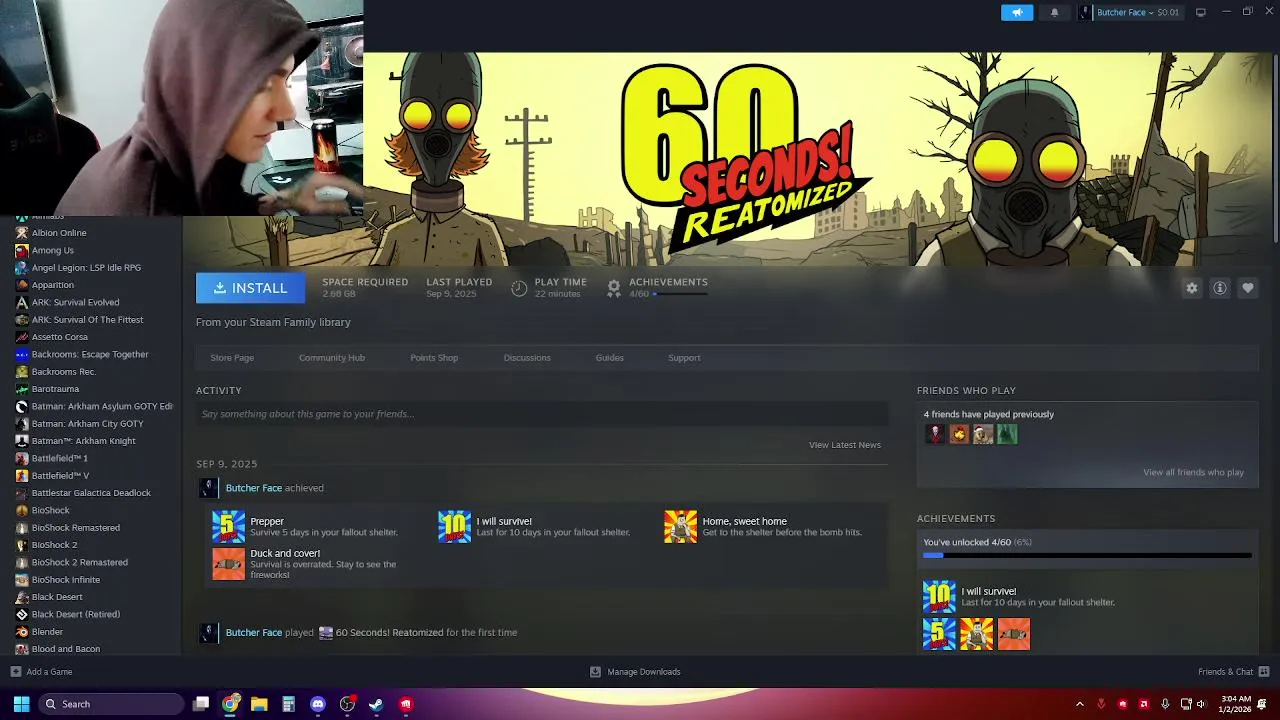Open OBS Studio from the taskbar
This screenshot has height=720, width=1280.
coord(347,704)
